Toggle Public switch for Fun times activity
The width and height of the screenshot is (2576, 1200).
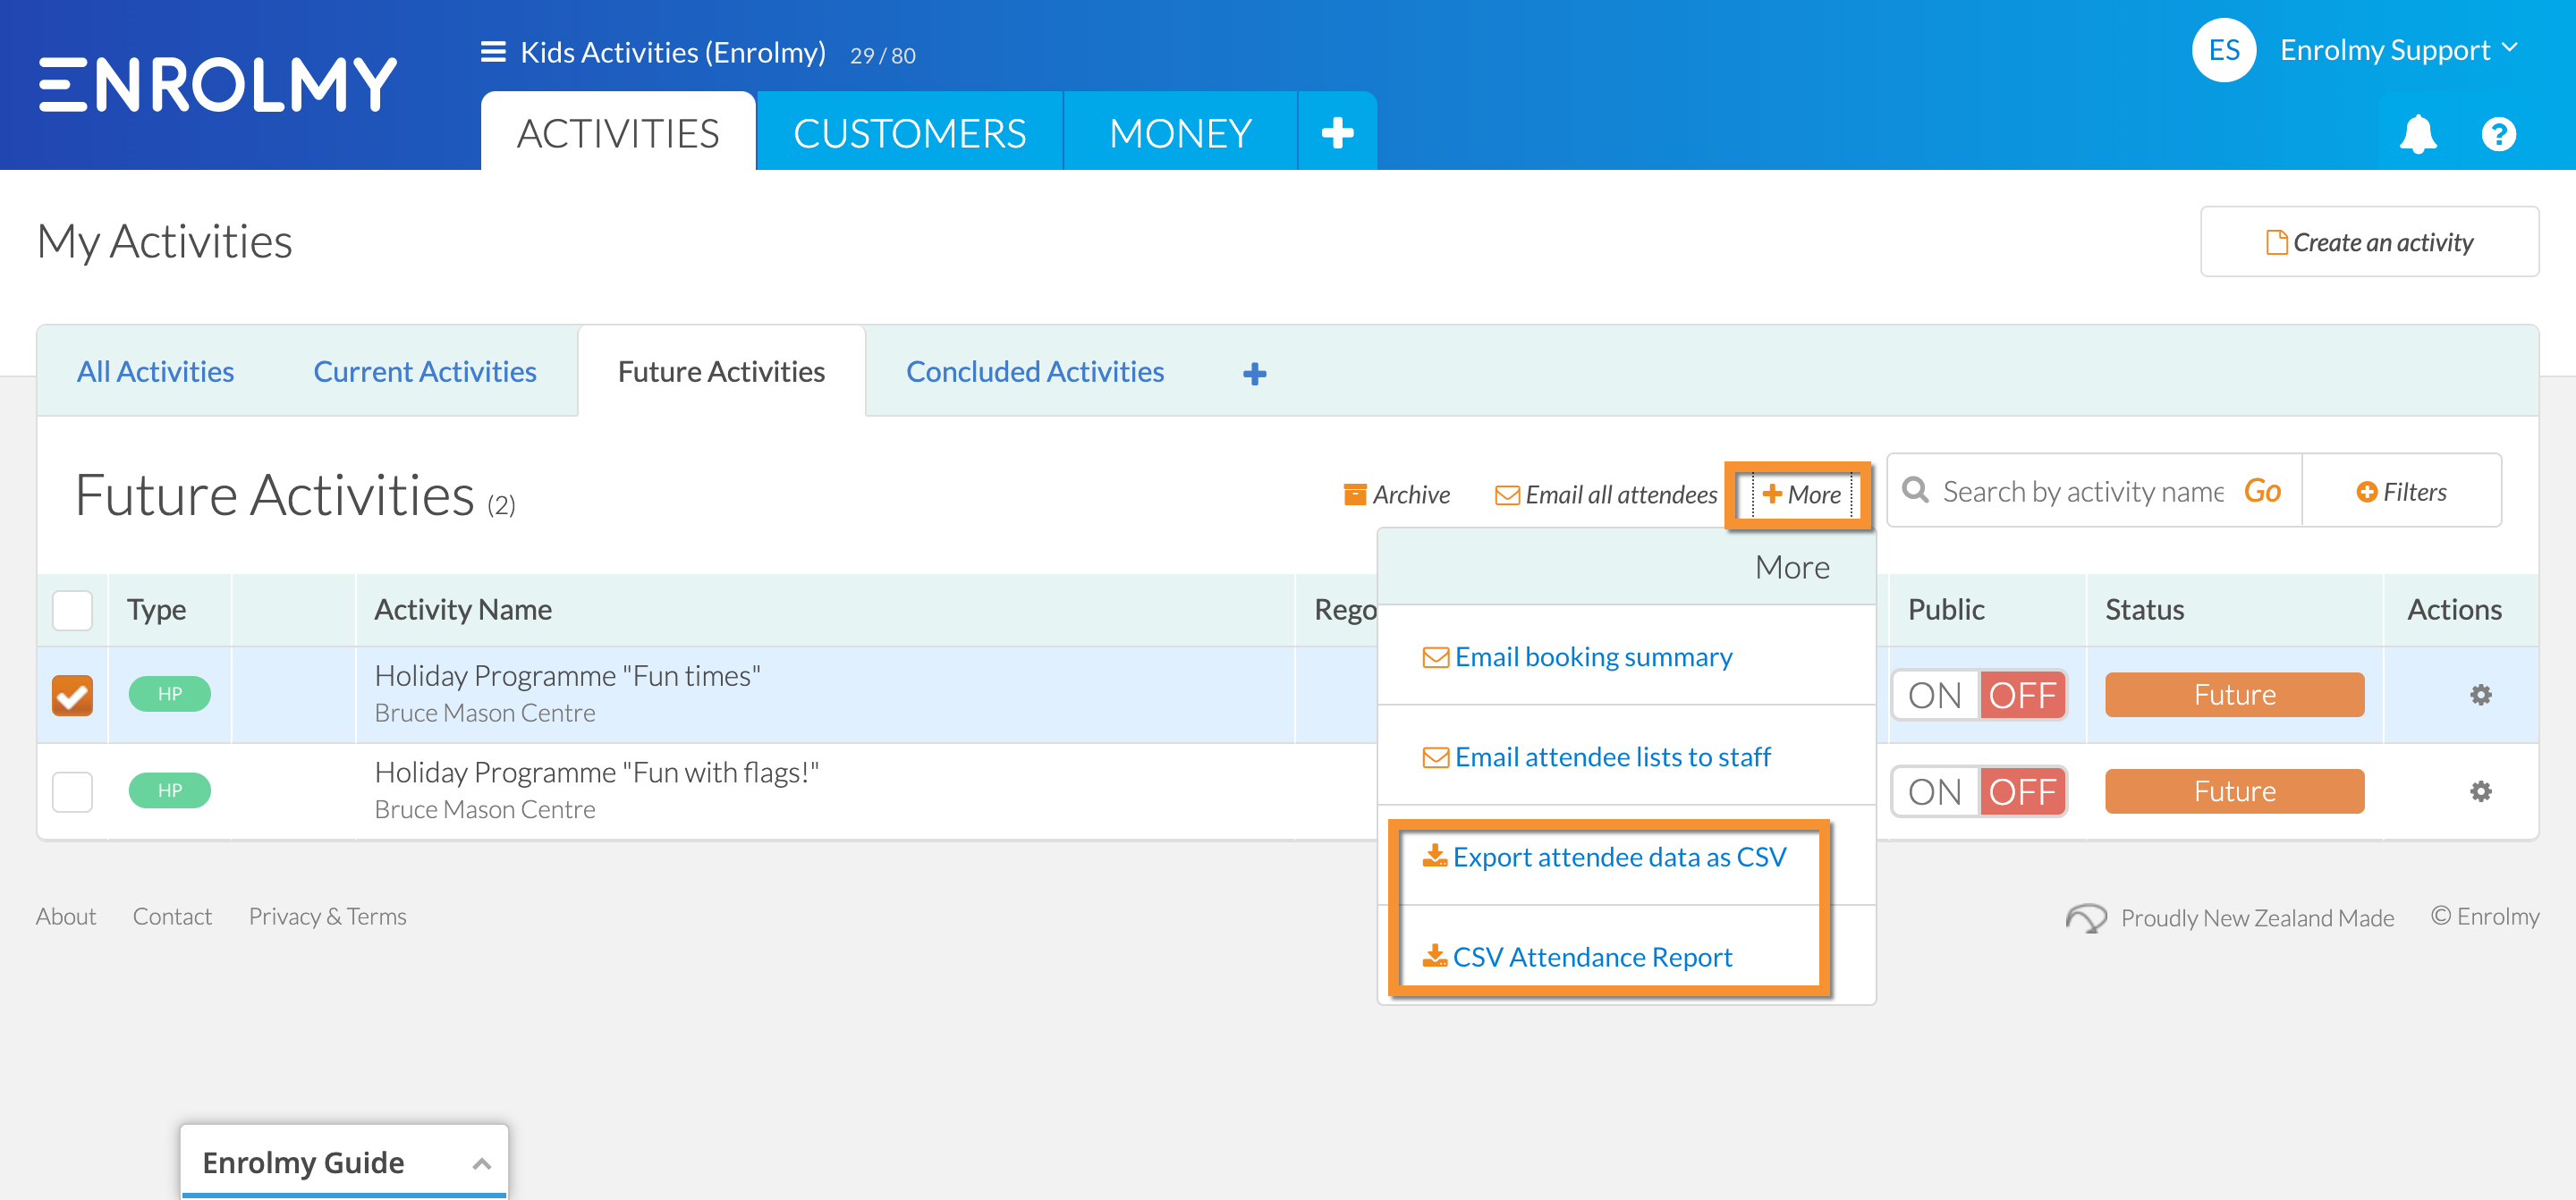click(x=1978, y=695)
